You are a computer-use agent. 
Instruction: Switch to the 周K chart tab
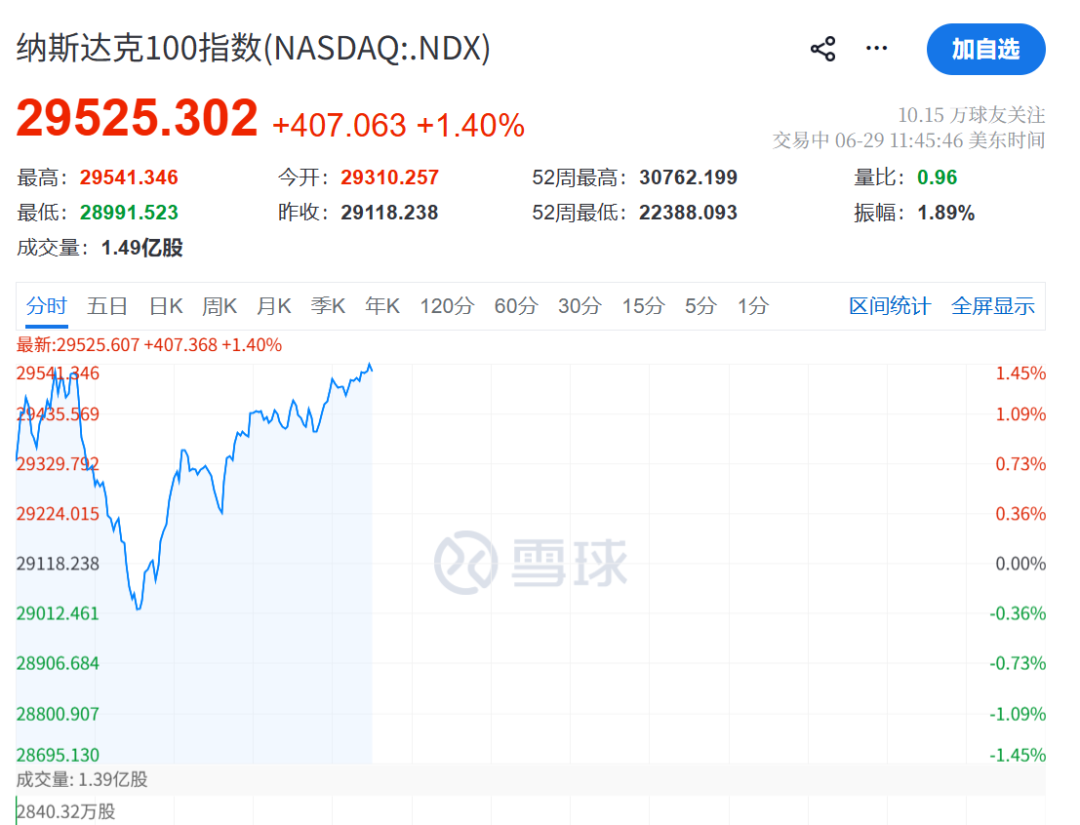[219, 305]
